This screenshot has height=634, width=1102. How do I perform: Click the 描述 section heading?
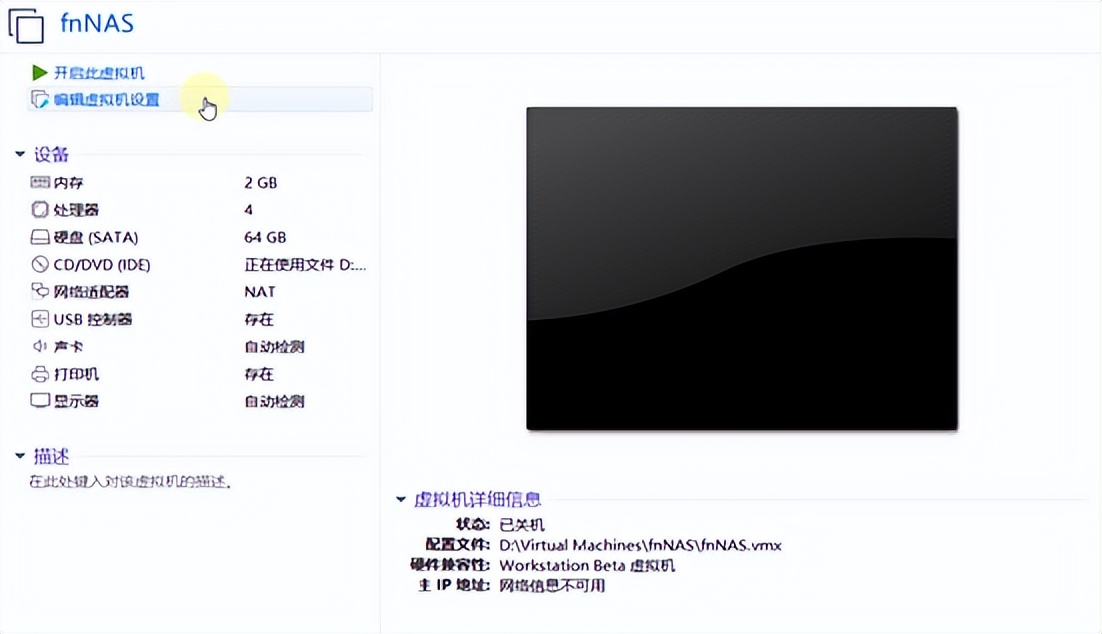click(51, 456)
